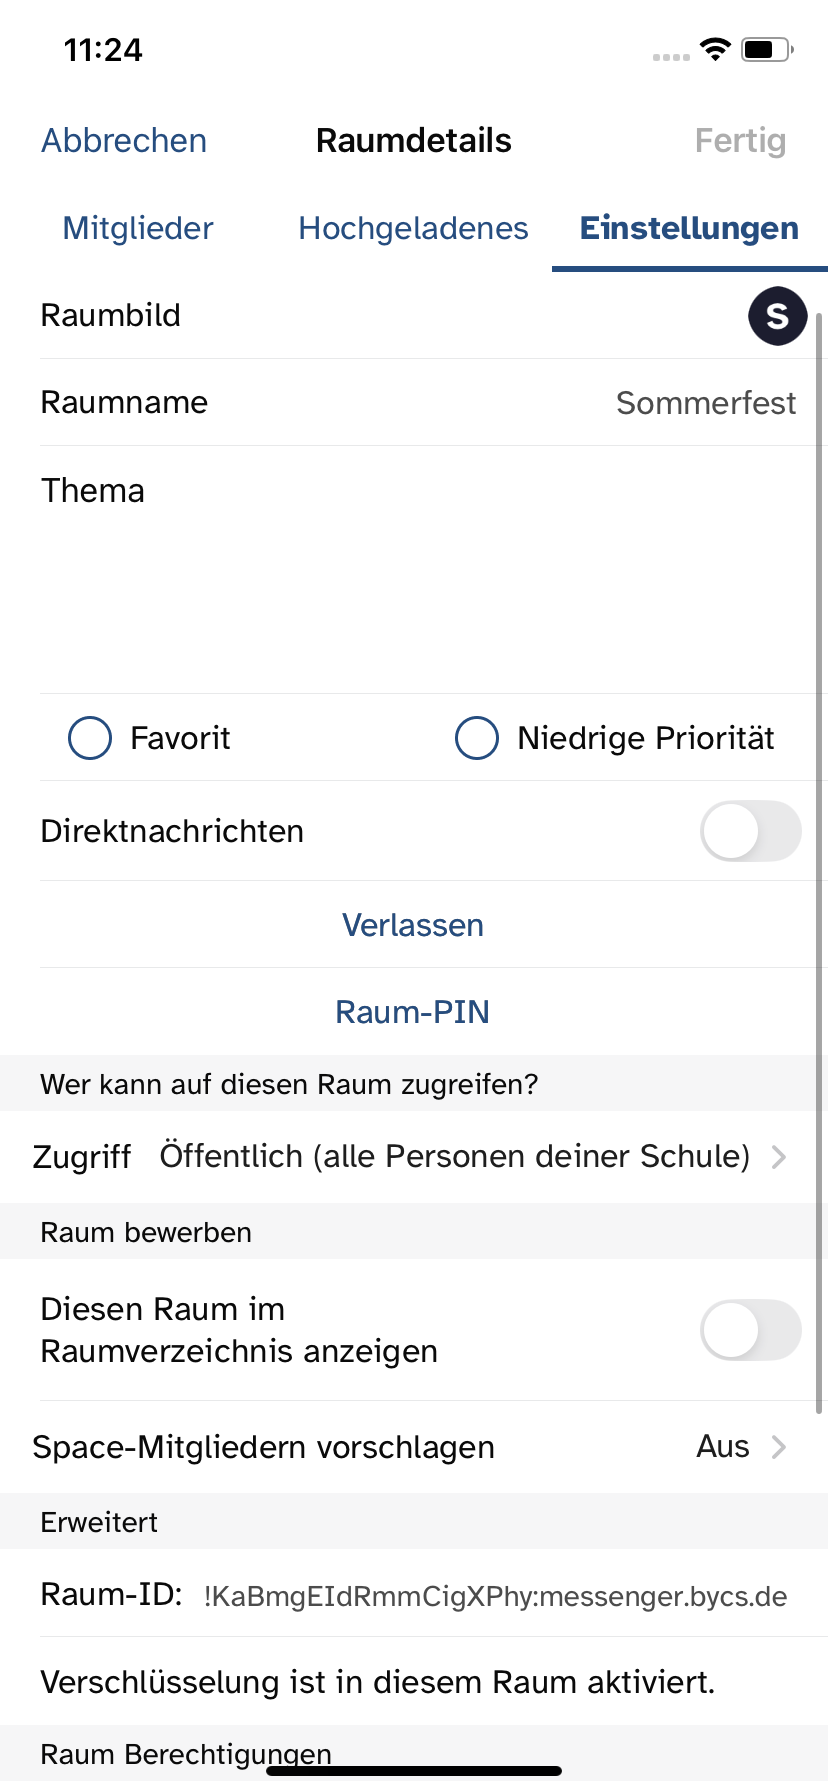The height and width of the screenshot is (1792, 828).
Task: Select the Niedrige Priorität radio button
Action: coord(477,739)
